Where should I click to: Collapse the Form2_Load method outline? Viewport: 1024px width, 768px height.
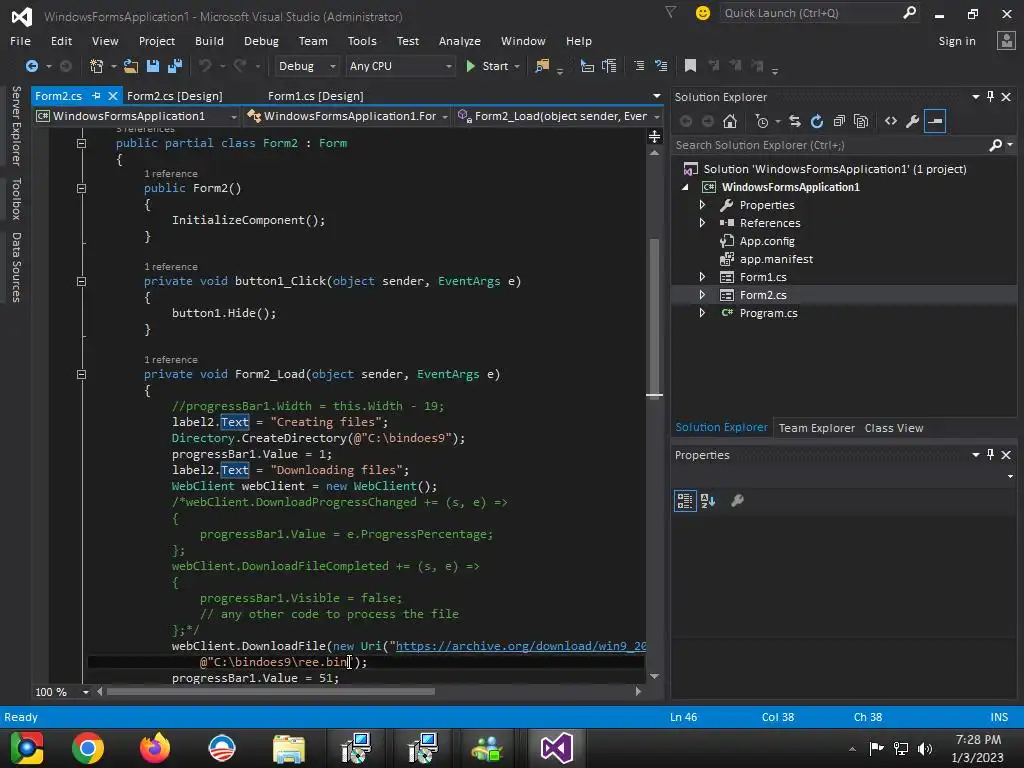click(82, 374)
